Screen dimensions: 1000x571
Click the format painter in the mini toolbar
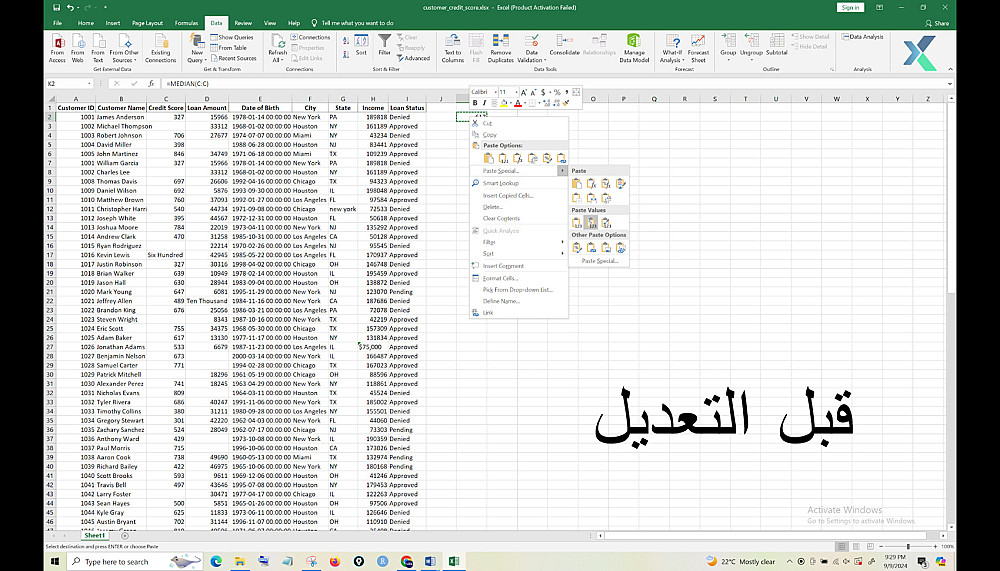click(566, 103)
